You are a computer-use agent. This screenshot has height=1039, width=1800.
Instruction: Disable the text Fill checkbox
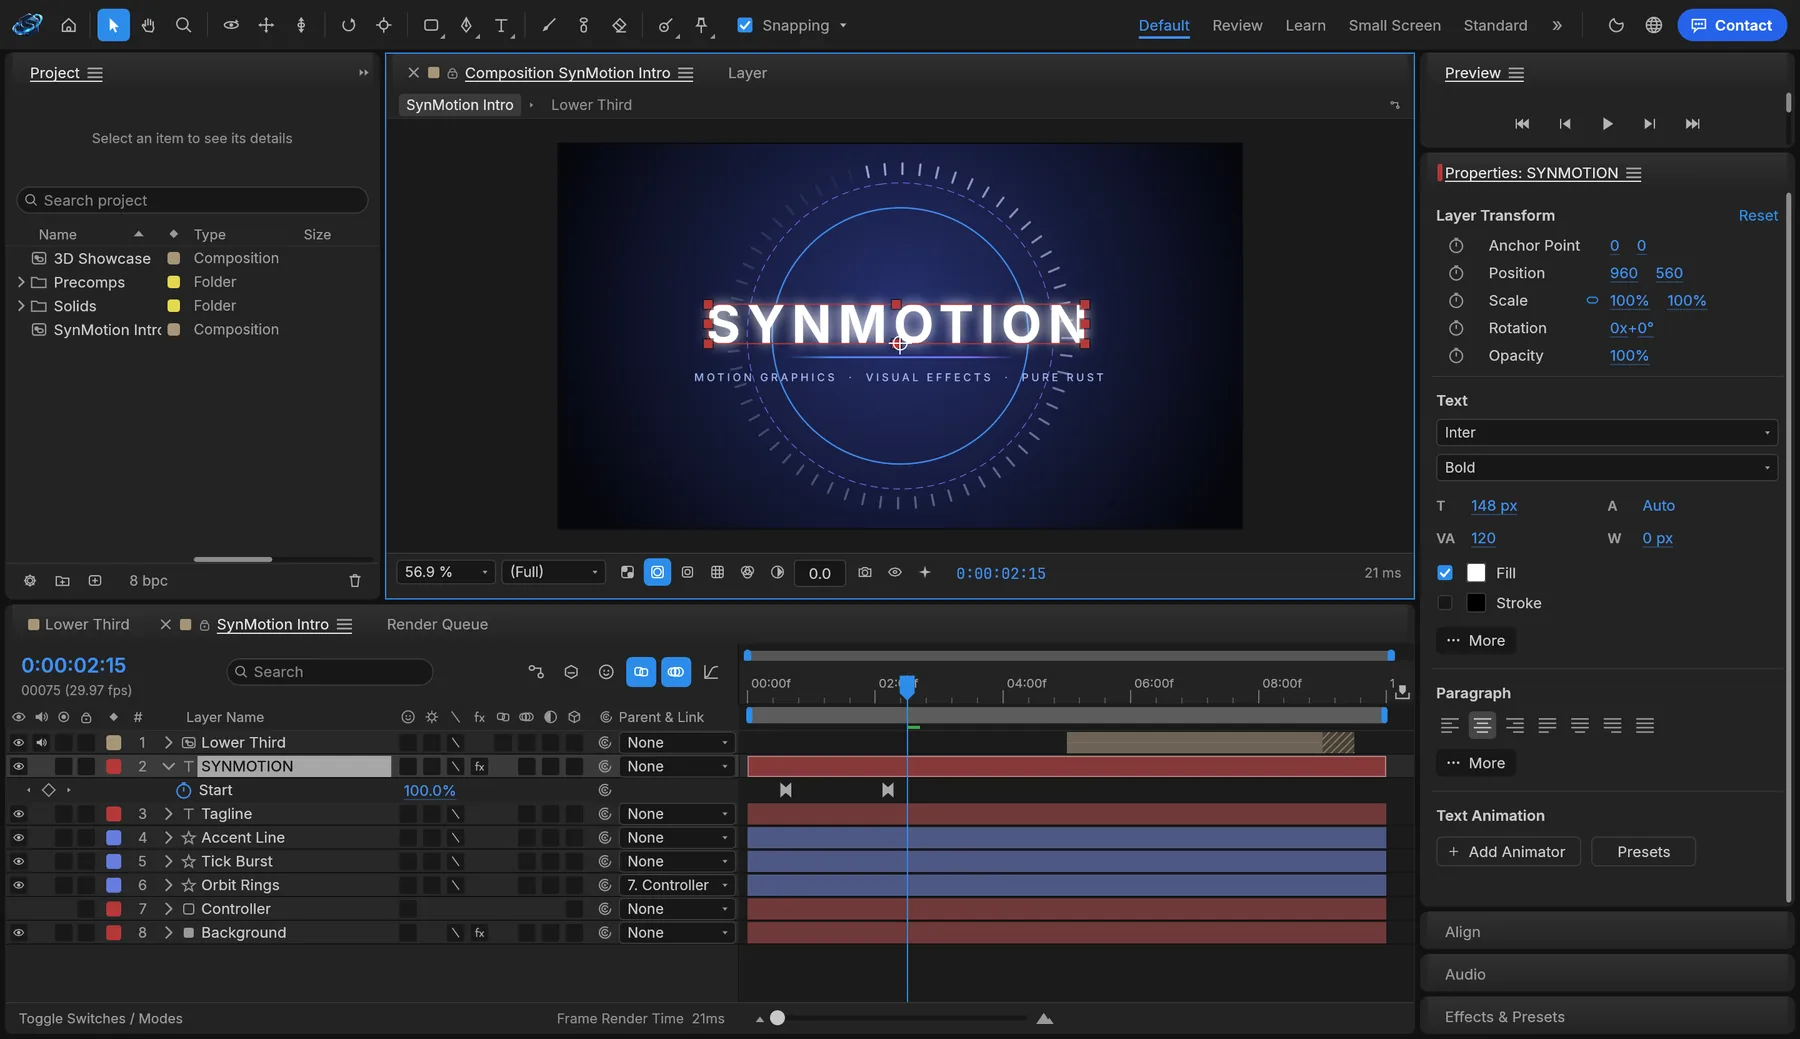pyautogui.click(x=1445, y=573)
